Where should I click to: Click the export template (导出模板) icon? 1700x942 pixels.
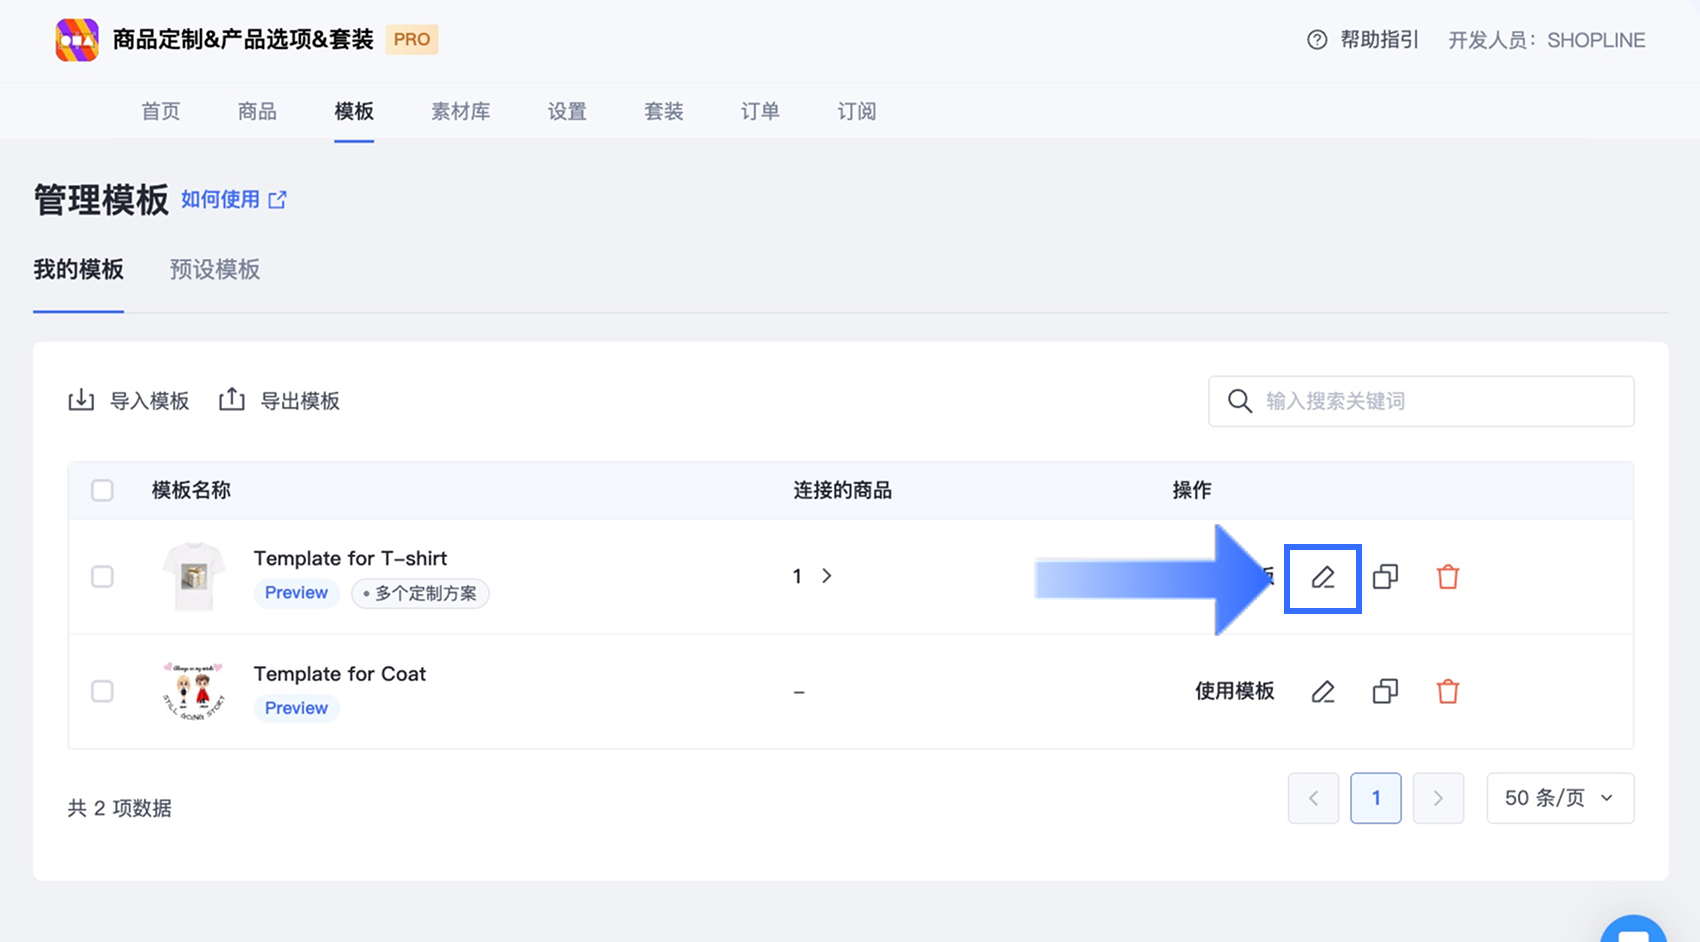[232, 400]
